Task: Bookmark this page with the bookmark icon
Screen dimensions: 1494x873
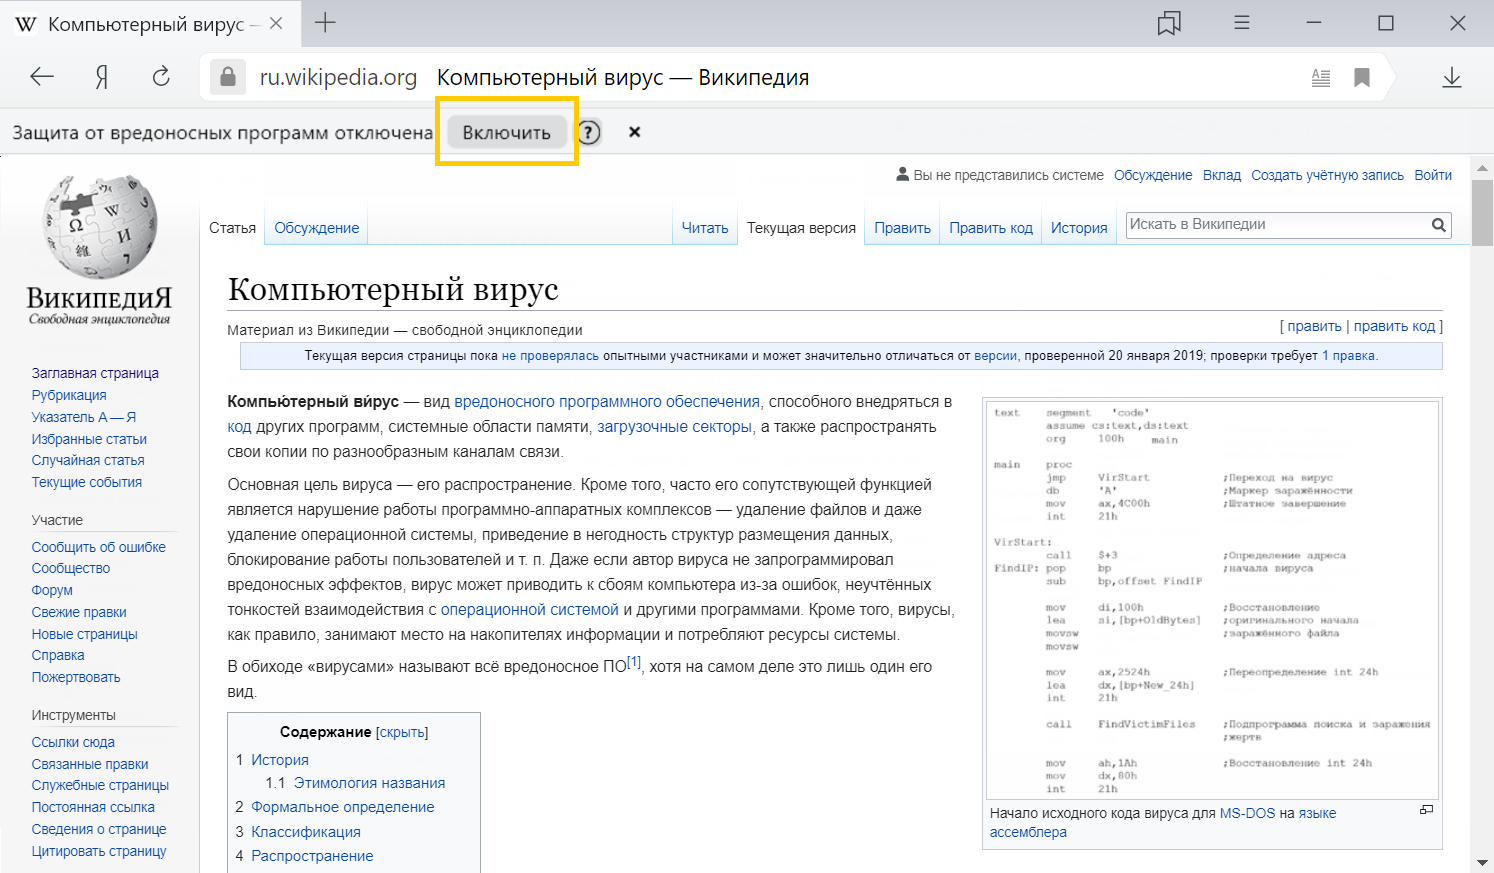Action: [1362, 77]
